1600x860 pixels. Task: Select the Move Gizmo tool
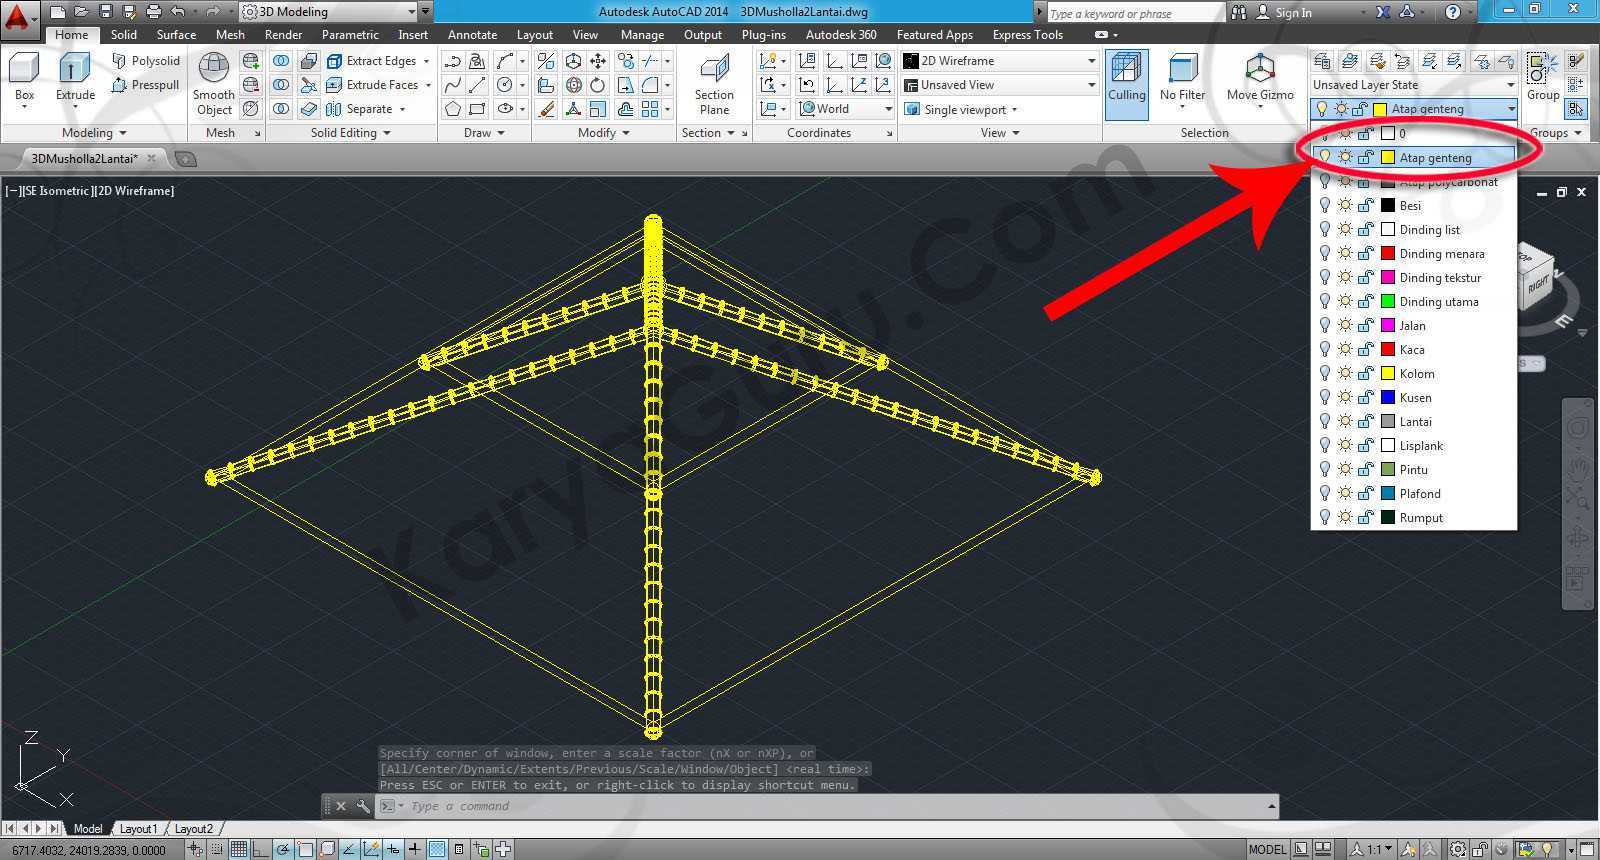(x=1260, y=80)
